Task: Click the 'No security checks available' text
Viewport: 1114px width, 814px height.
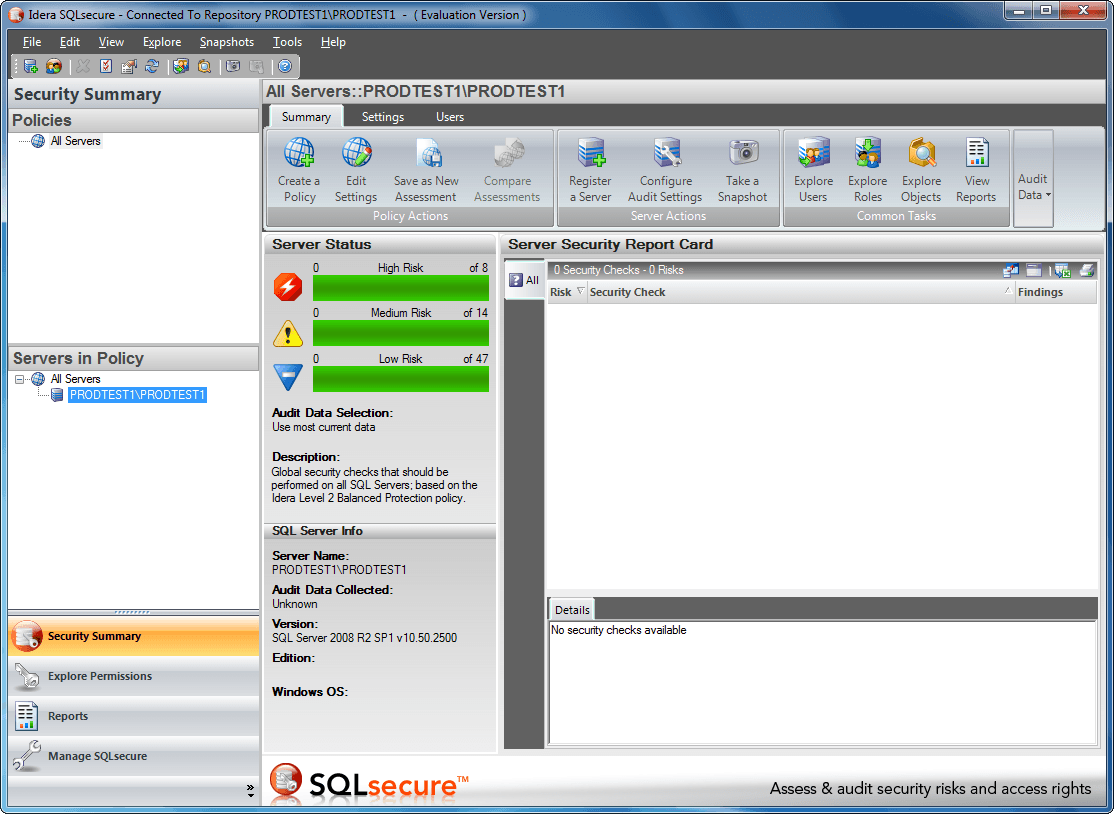Action: (619, 630)
